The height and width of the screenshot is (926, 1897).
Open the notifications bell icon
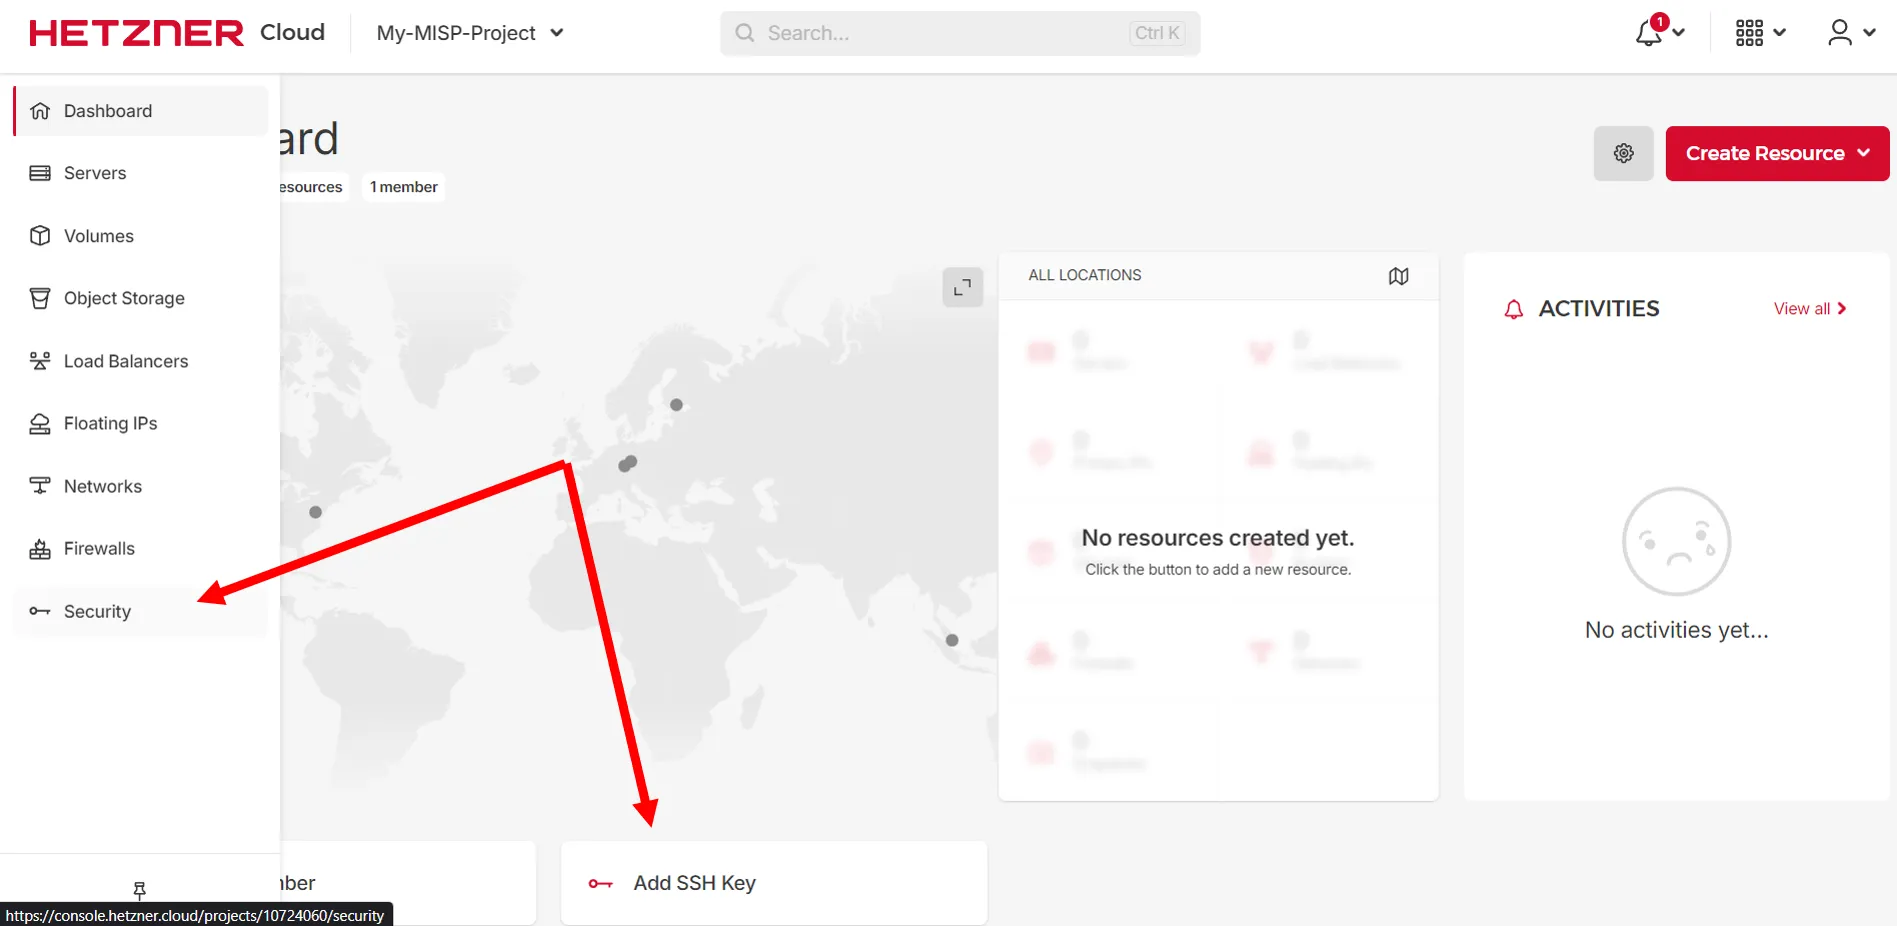[1650, 33]
